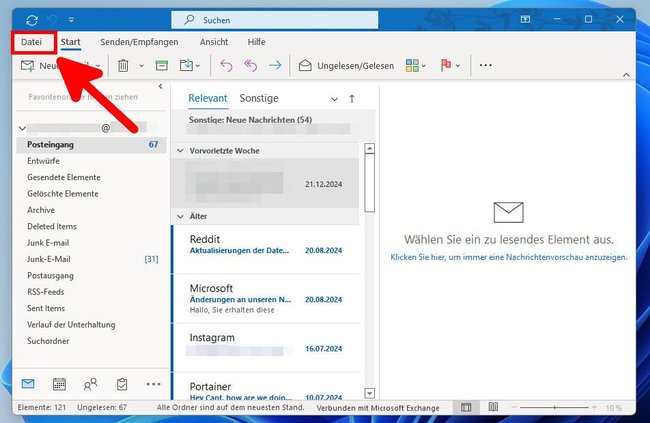Open the Portainer email

[265, 387]
